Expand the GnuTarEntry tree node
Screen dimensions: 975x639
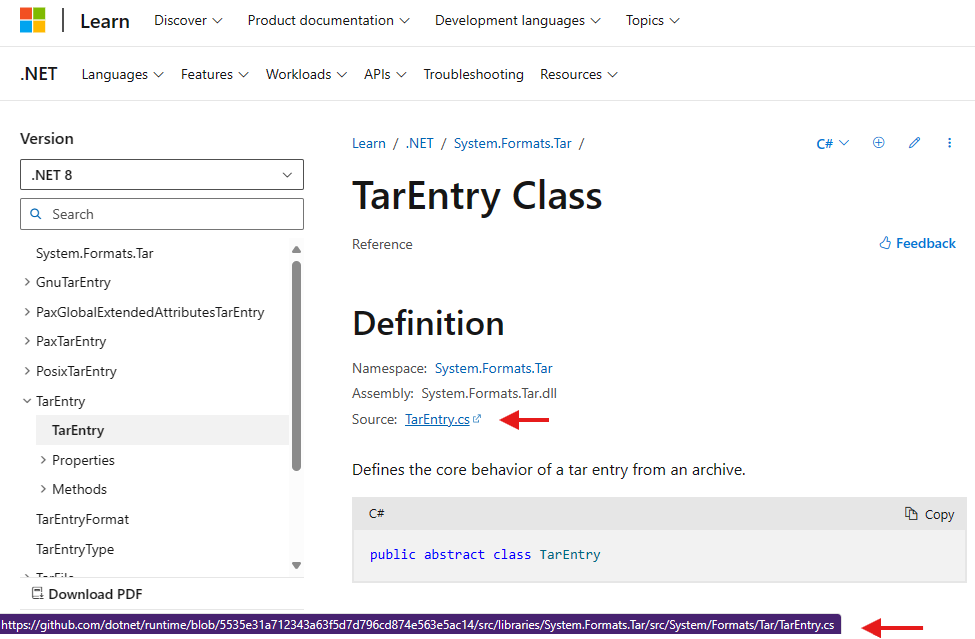[27, 283]
